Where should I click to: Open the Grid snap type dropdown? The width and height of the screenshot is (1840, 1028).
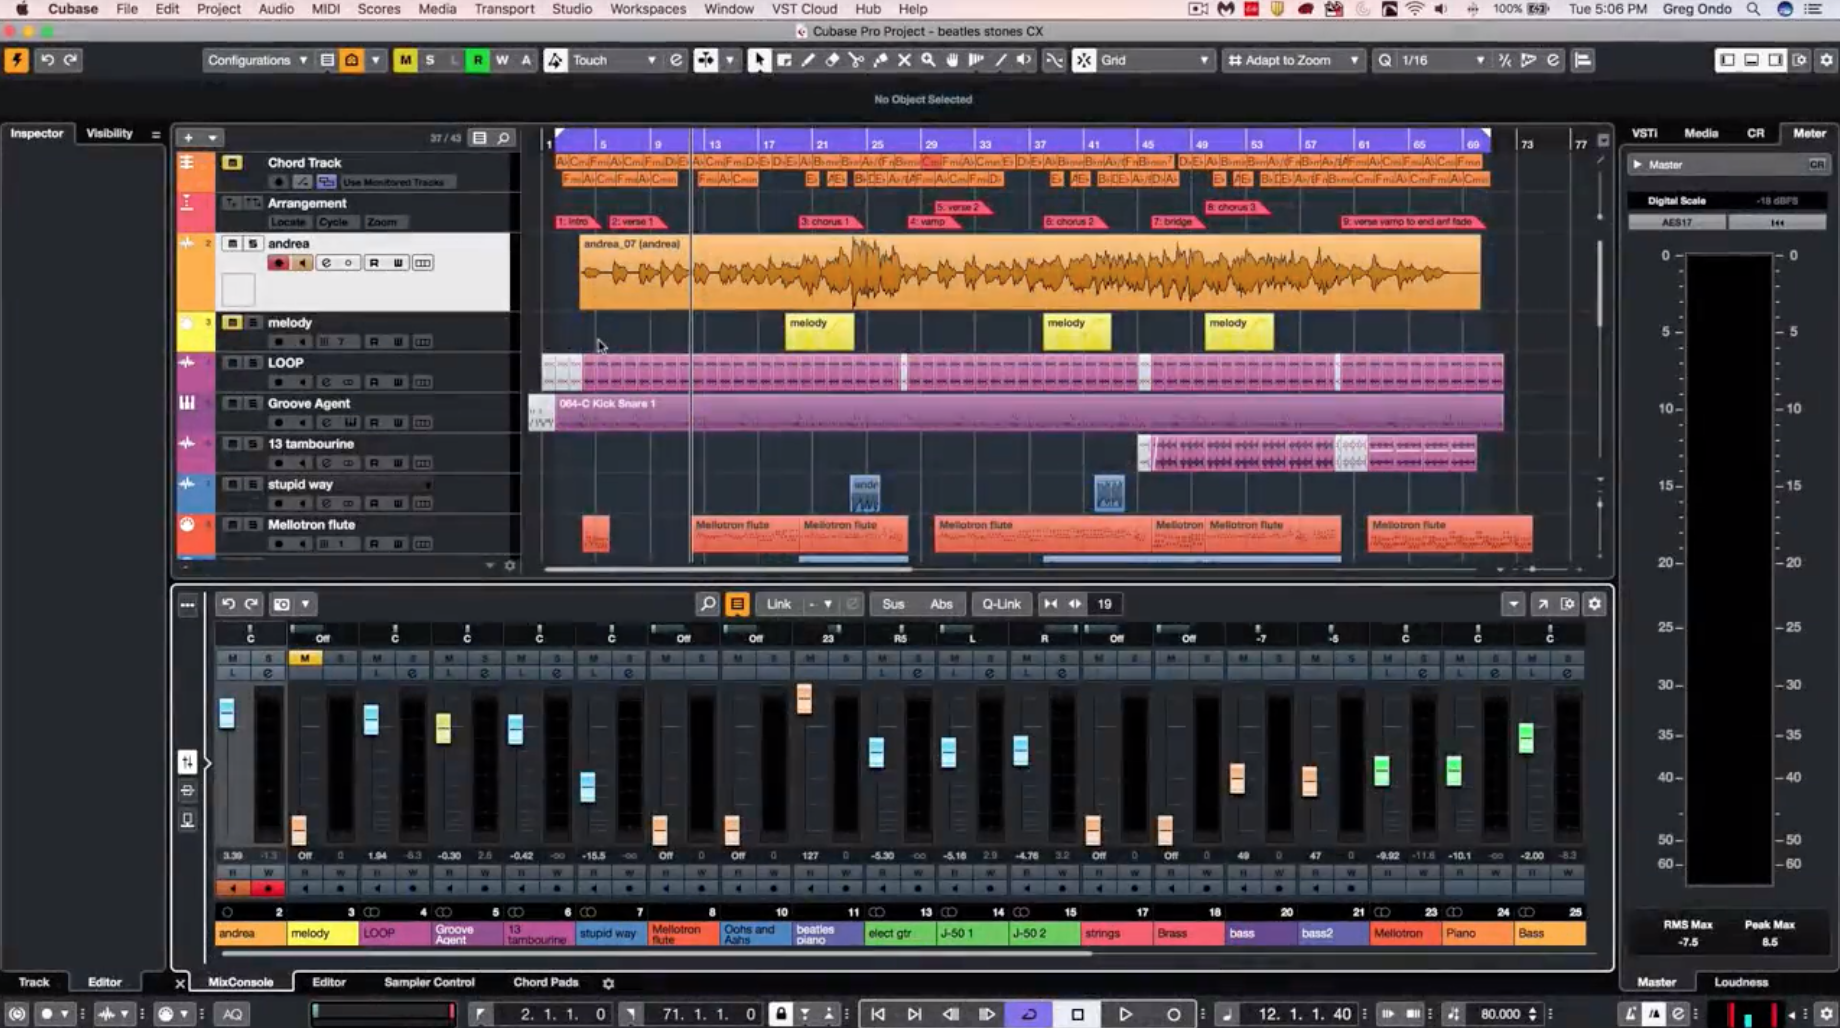click(x=1154, y=60)
